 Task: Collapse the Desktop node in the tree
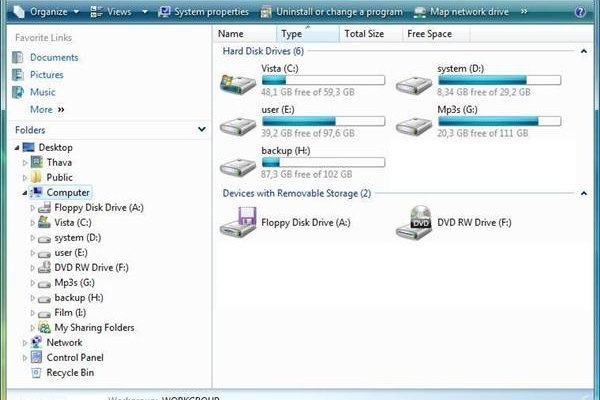click(17, 148)
